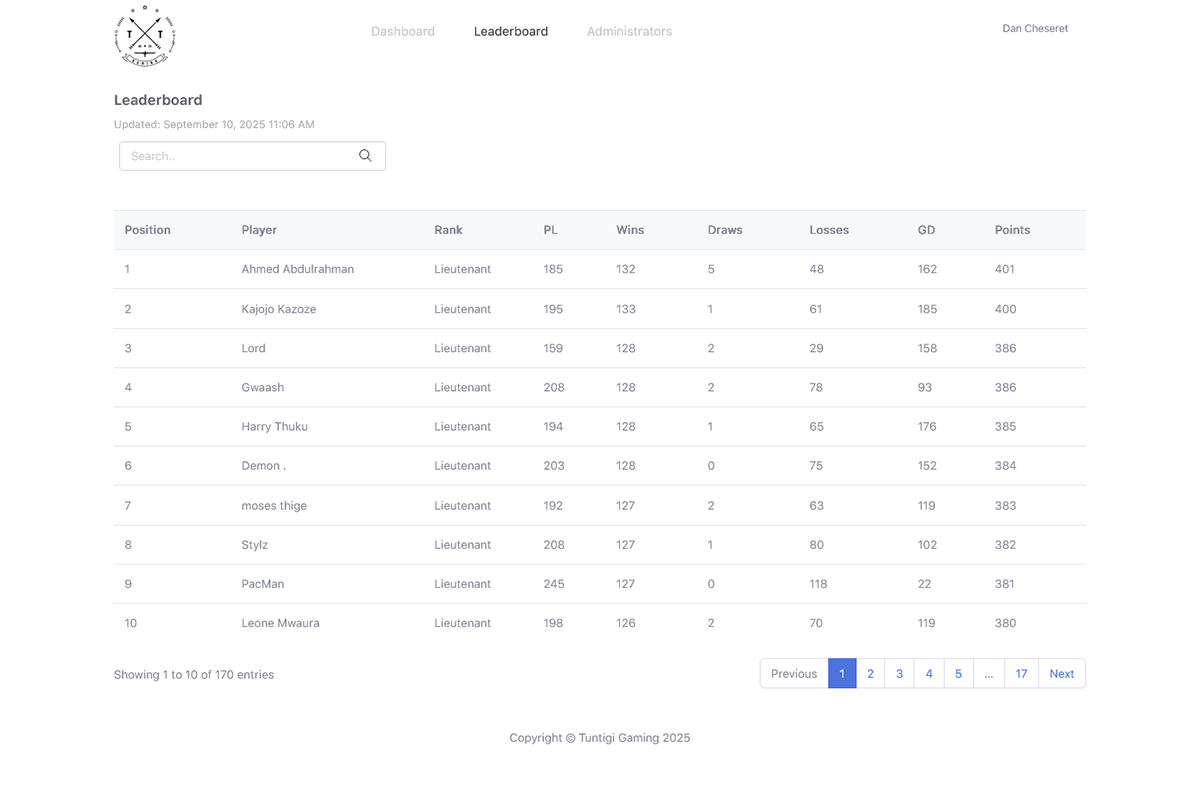The height and width of the screenshot is (800, 1200).
Task: Open the last page 17
Action: 1021,673
